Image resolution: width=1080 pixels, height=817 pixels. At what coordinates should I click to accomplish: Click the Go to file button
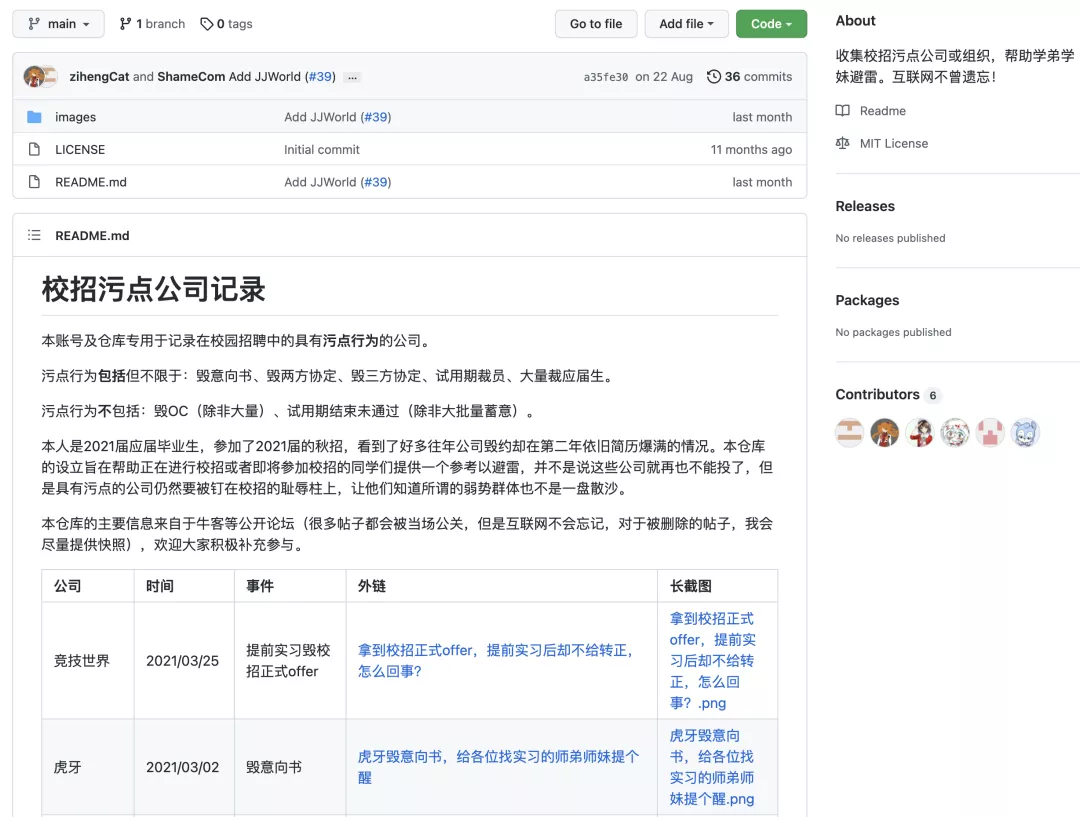click(x=596, y=23)
